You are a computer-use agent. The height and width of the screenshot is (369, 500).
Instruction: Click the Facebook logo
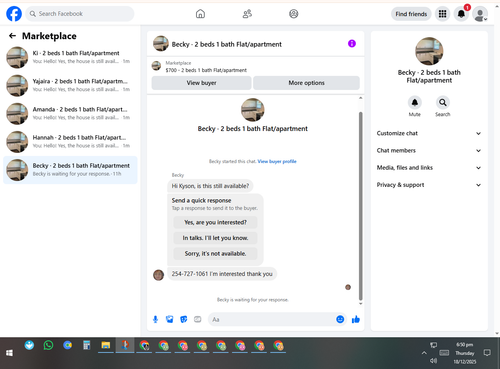tap(14, 14)
